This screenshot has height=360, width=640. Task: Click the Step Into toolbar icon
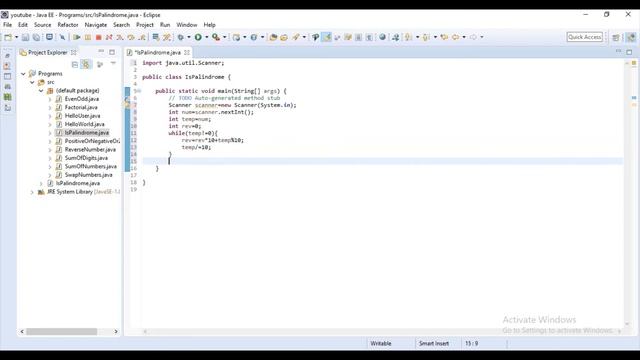click(120, 37)
